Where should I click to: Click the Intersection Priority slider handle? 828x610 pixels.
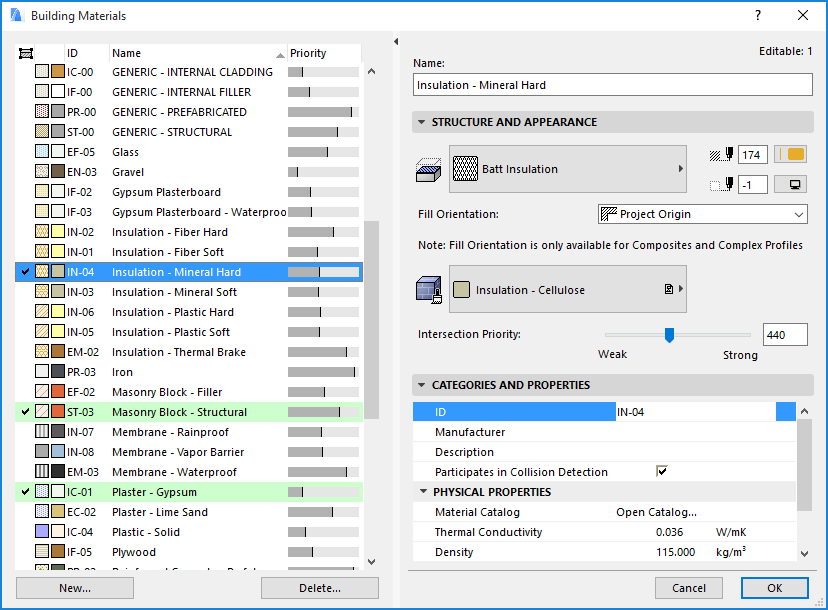pos(669,335)
